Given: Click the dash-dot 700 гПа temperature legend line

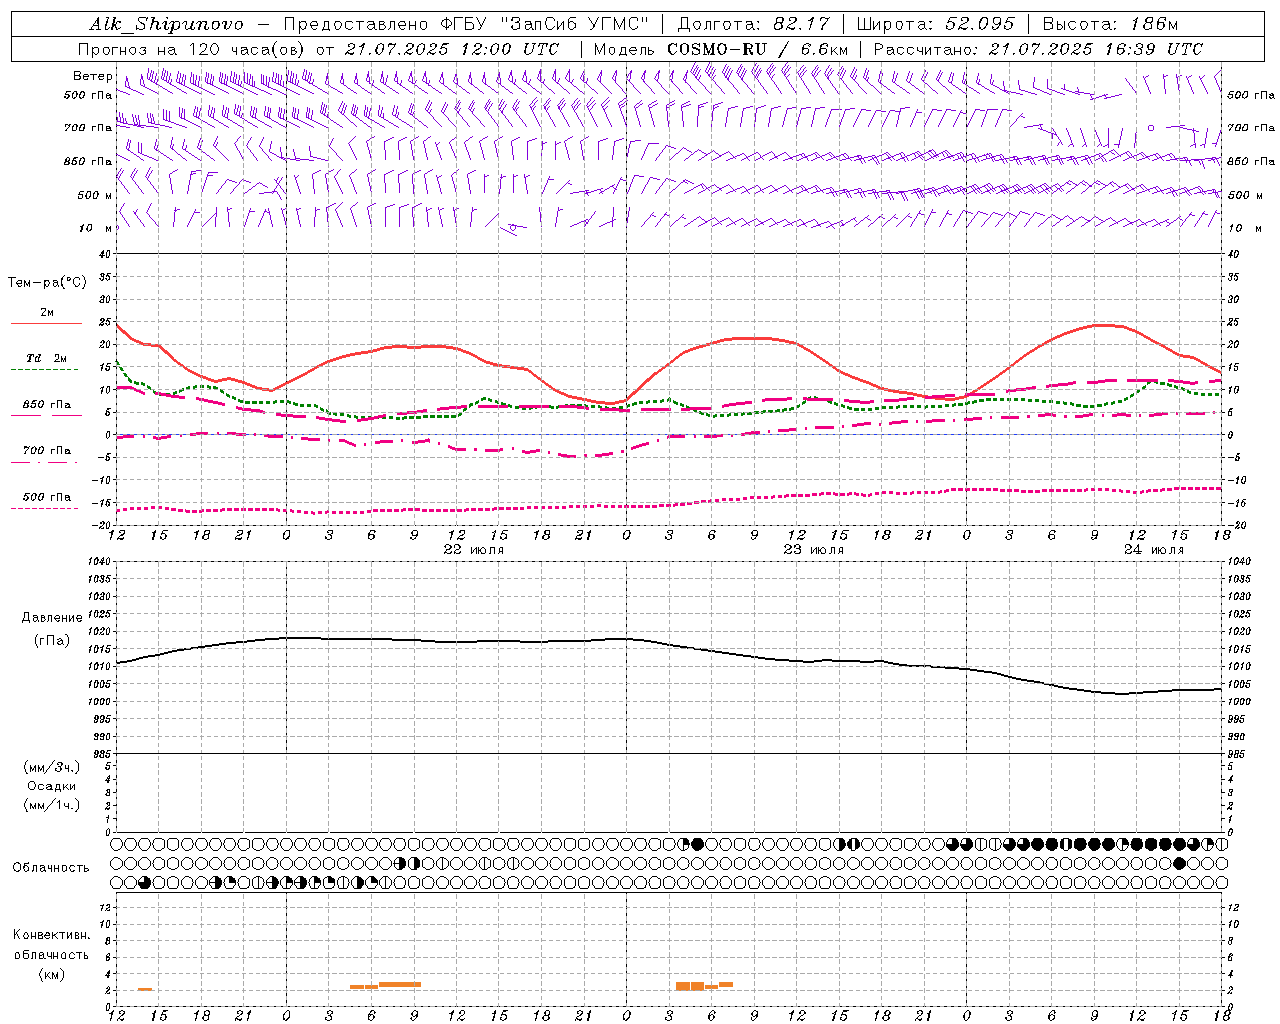Looking at the screenshot, I should 46,463.
